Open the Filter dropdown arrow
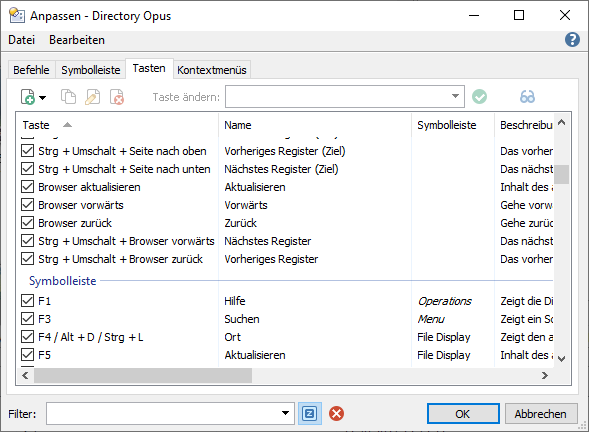The width and height of the screenshot is (589, 432). pos(285,413)
